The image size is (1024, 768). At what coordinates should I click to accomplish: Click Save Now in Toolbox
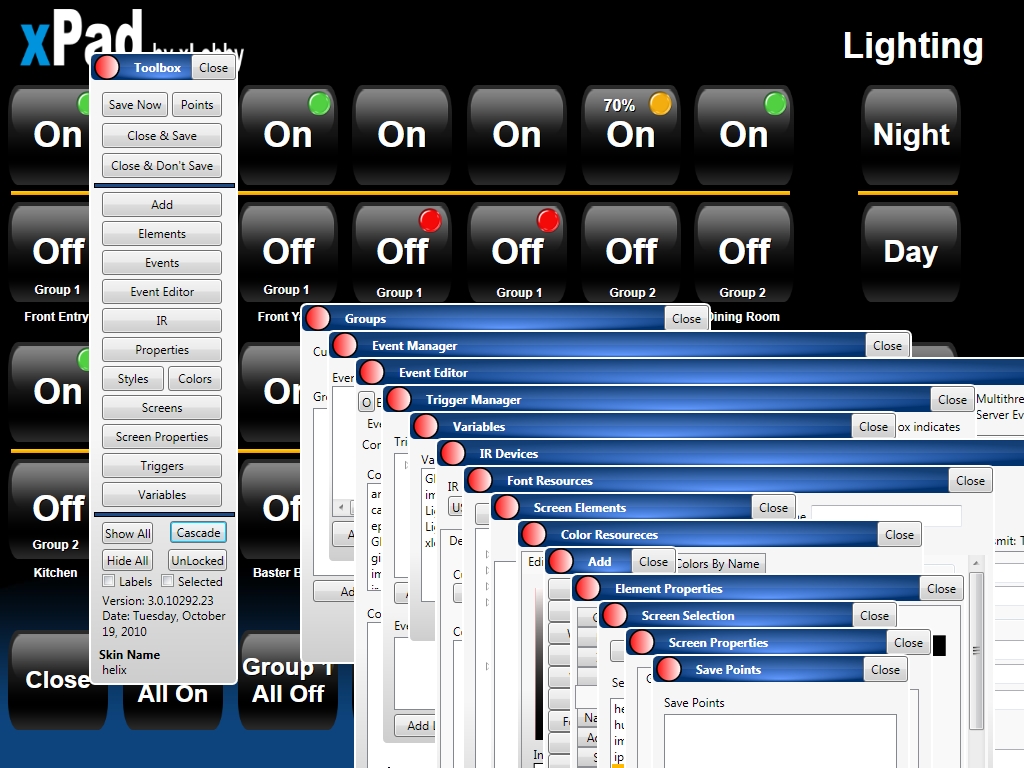tap(135, 104)
